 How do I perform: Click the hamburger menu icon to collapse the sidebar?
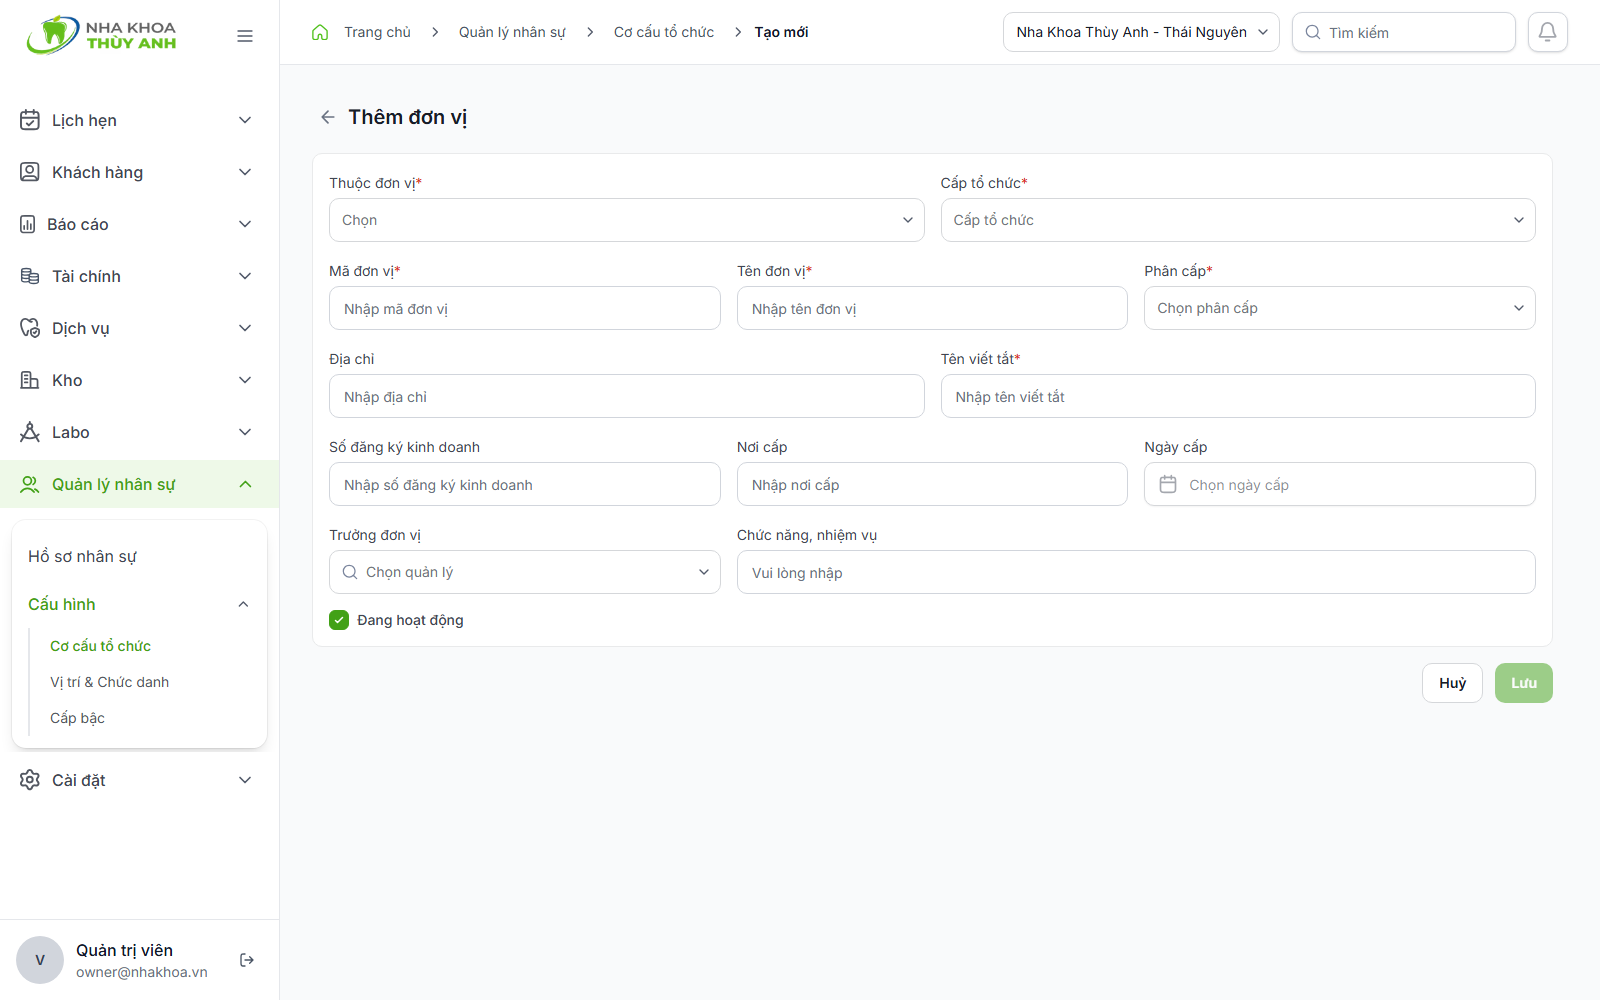click(x=245, y=36)
